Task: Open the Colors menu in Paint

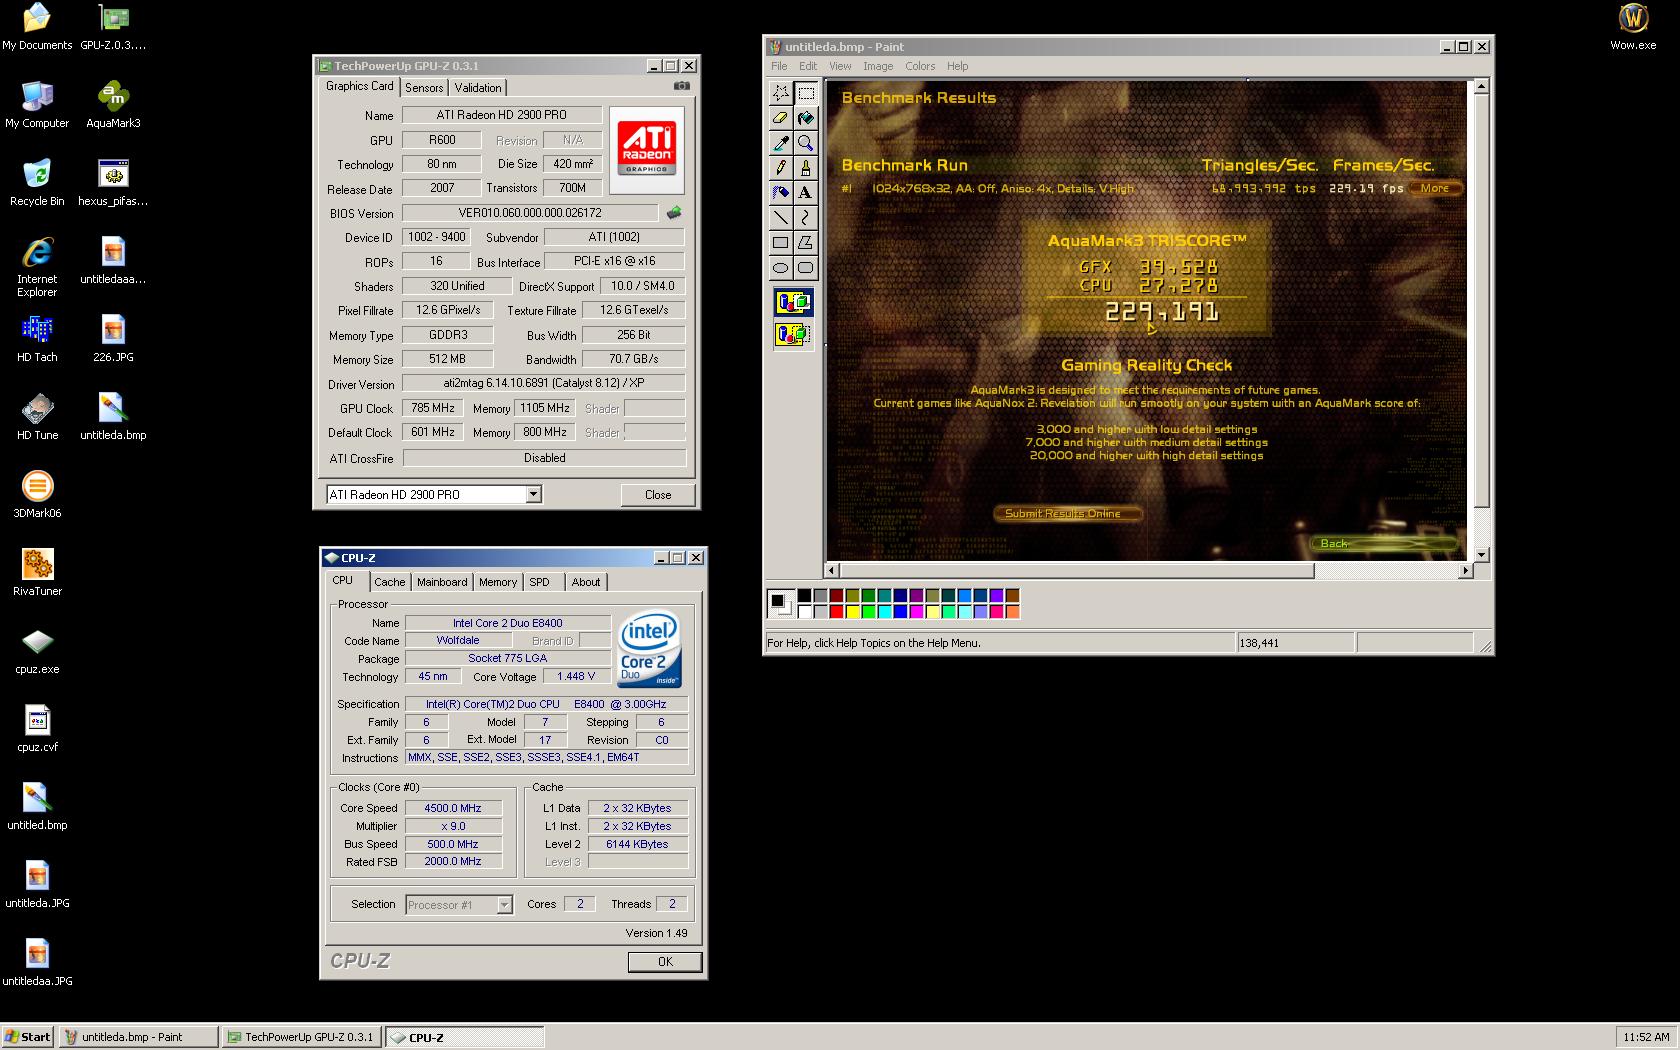Action: pyautogui.click(x=920, y=66)
